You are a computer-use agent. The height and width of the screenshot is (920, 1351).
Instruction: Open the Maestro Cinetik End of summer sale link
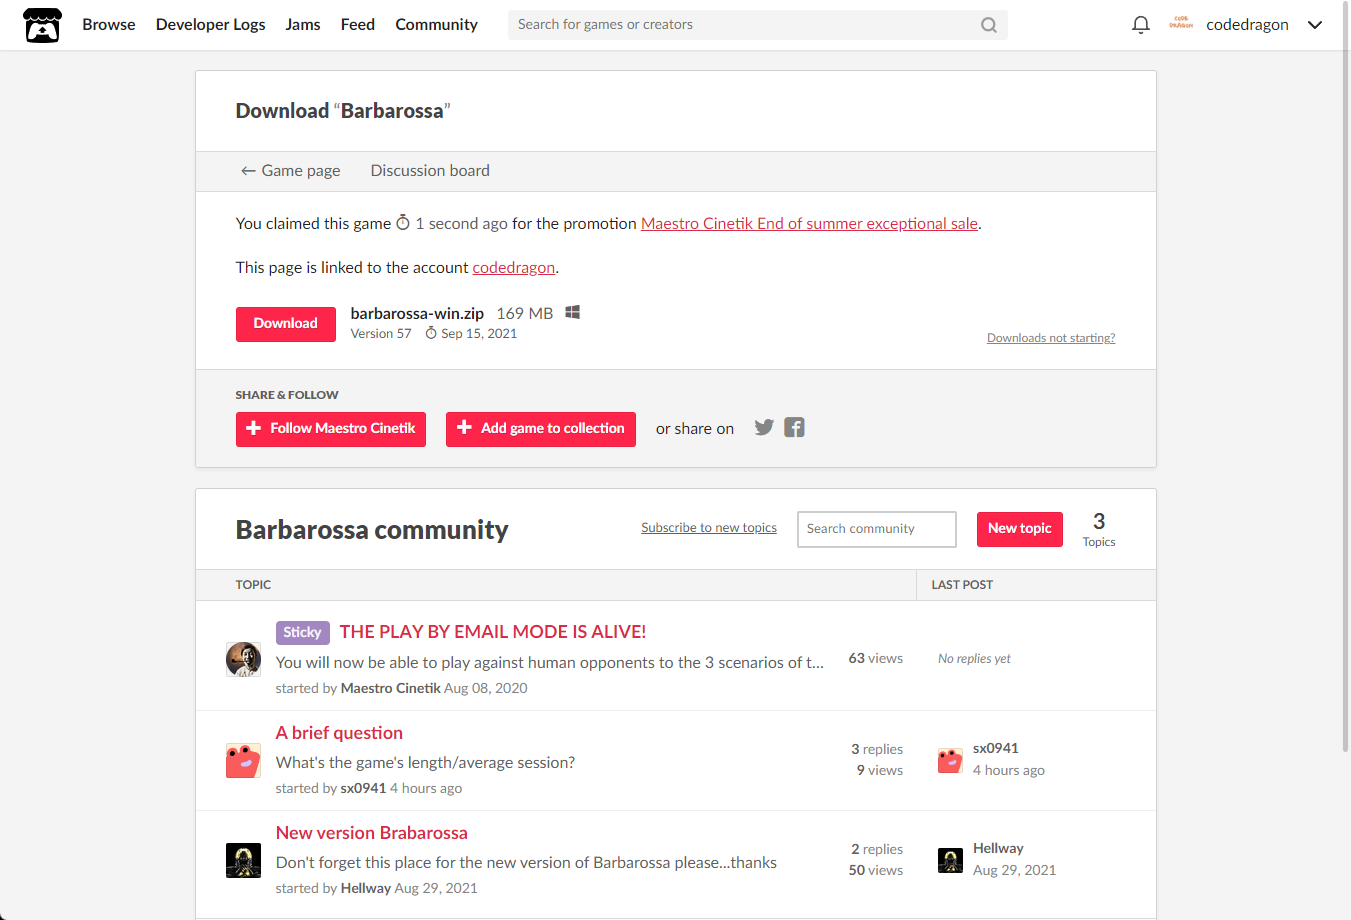click(x=809, y=224)
